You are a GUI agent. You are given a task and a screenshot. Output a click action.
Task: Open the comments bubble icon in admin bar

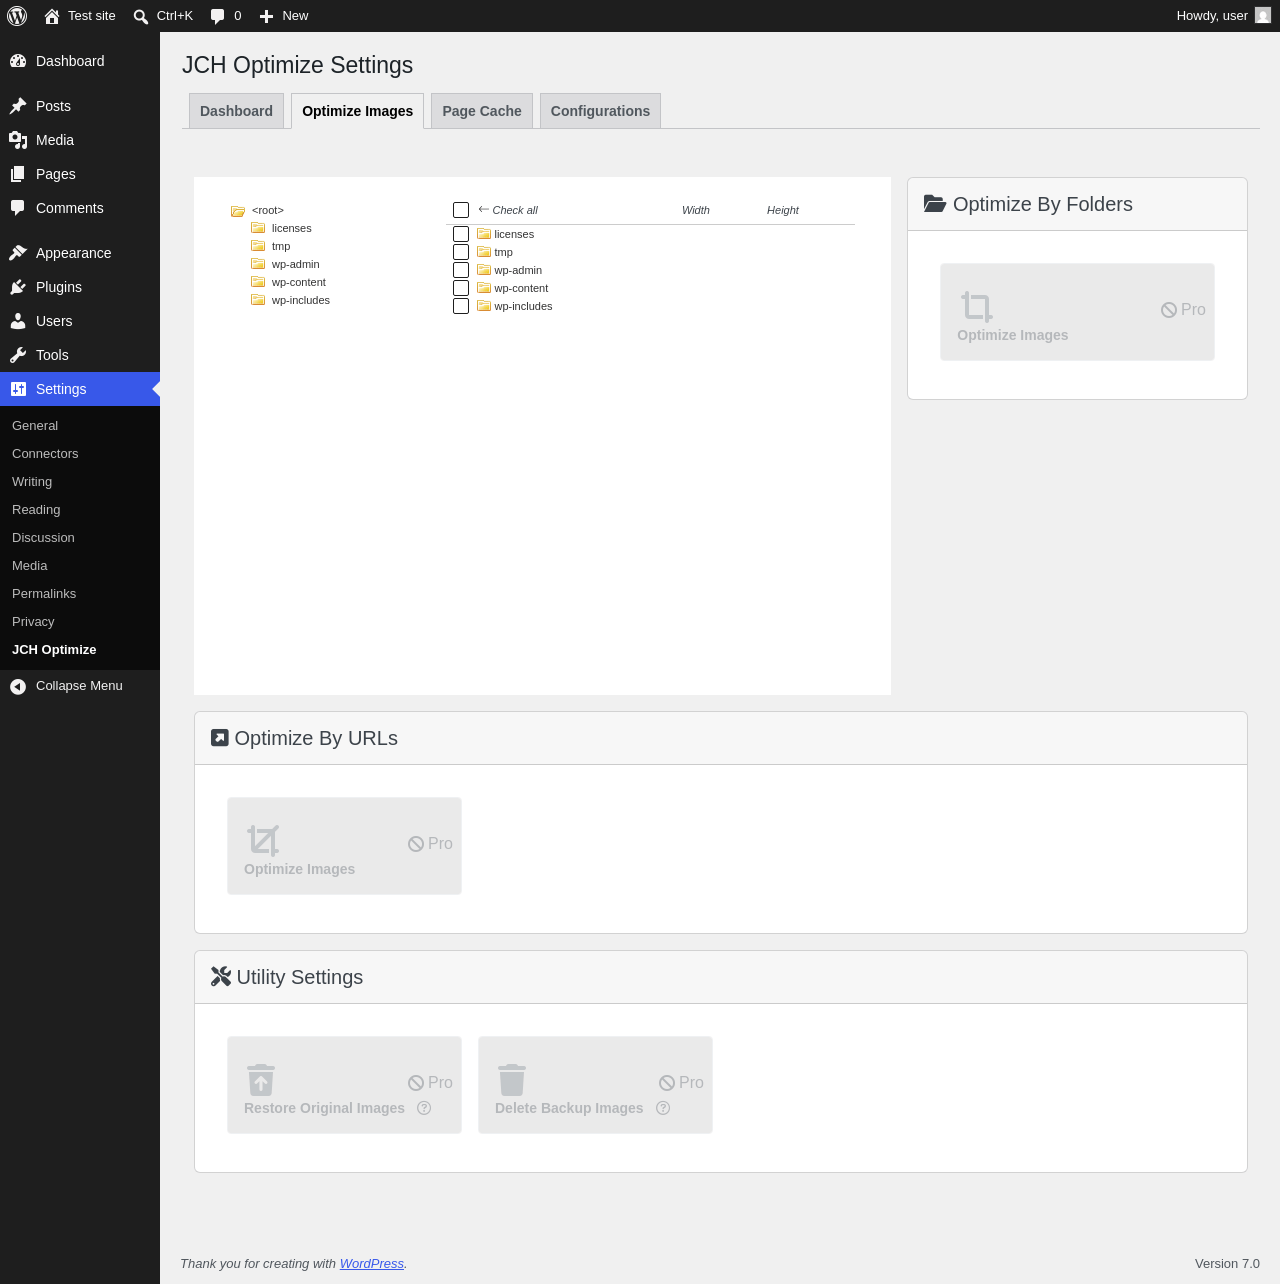click(x=218, y=16)
